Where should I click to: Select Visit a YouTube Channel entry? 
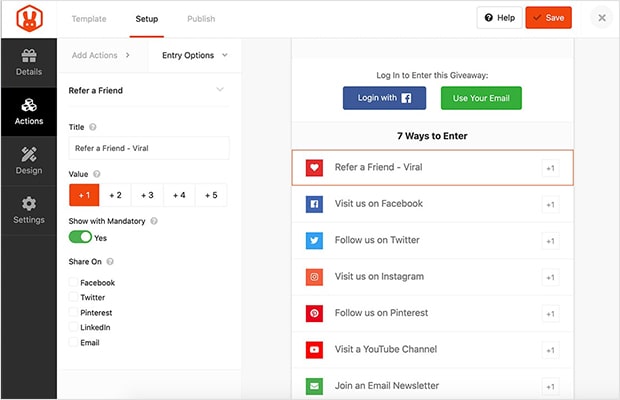[x=433, y=349]
